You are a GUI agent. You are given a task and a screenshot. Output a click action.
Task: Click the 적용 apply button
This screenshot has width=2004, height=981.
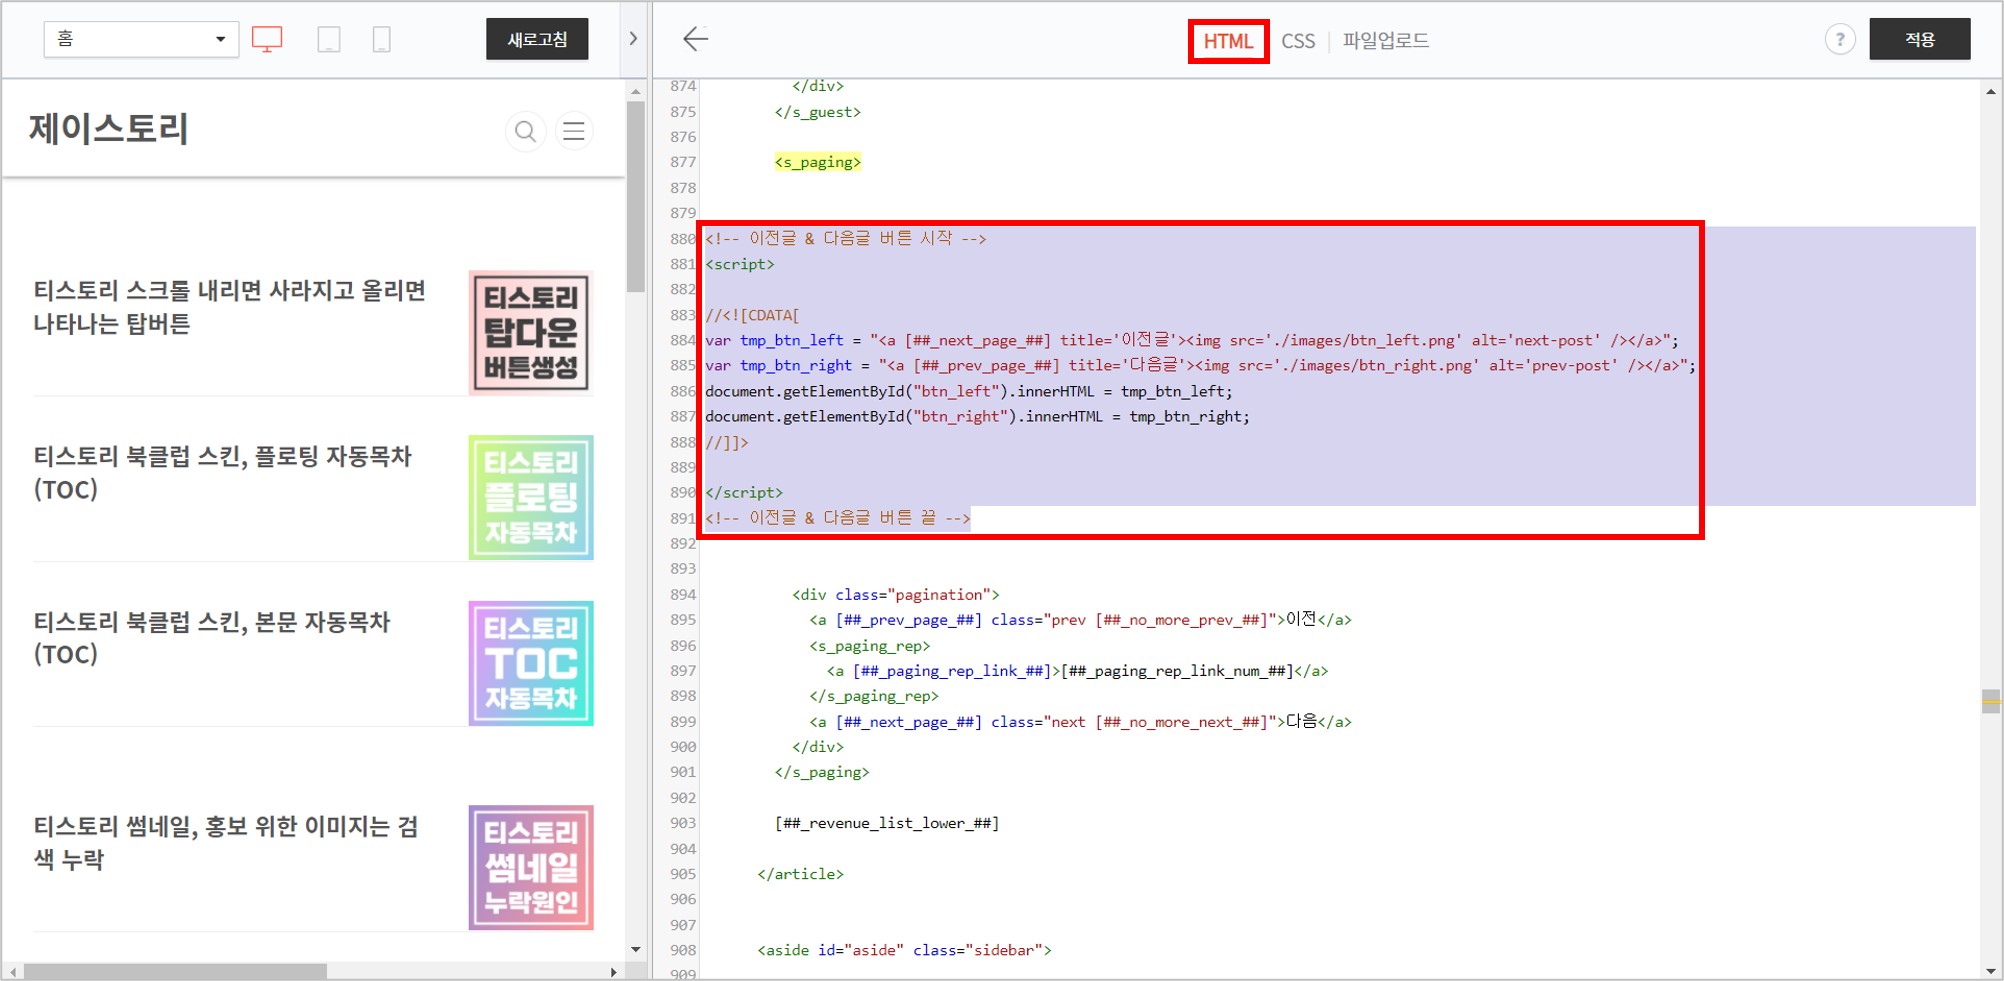[x=1920, y=39]
